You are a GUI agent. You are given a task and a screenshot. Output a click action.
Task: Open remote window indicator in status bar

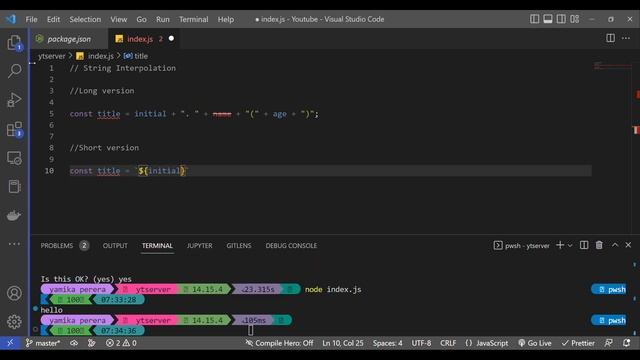pos(10,343)
